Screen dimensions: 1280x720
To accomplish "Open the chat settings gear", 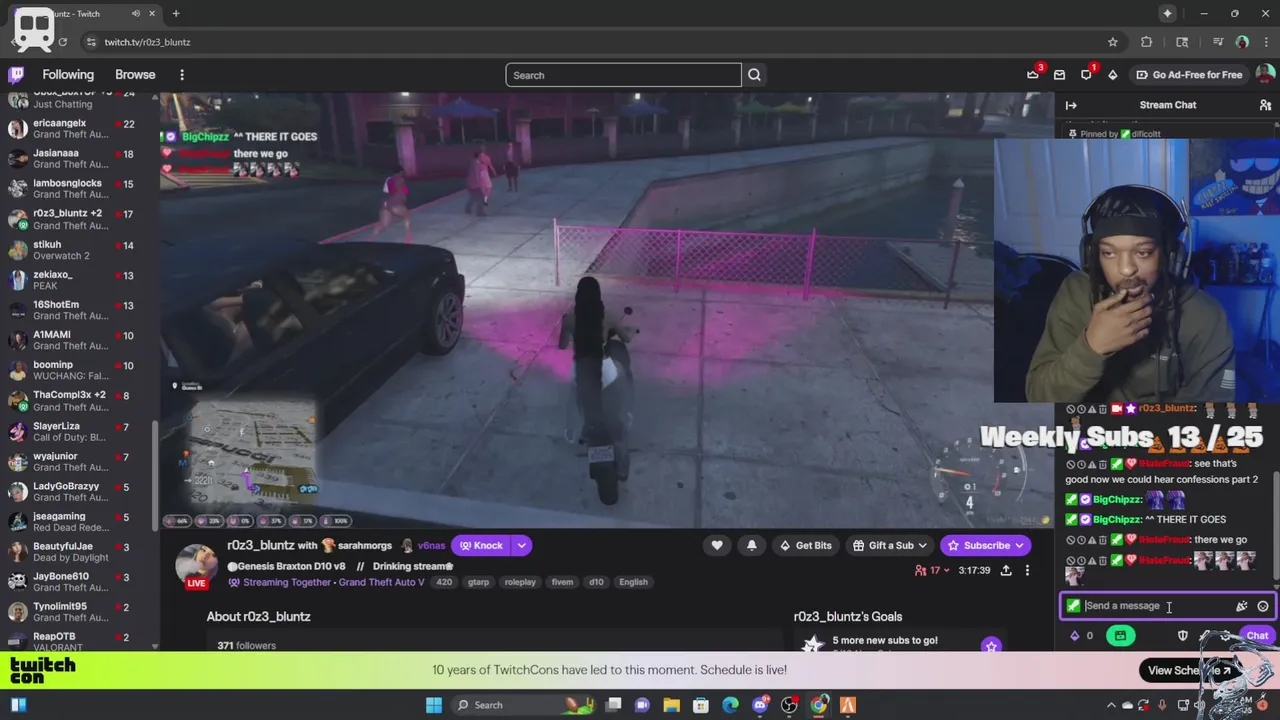I will [1226, 636].
